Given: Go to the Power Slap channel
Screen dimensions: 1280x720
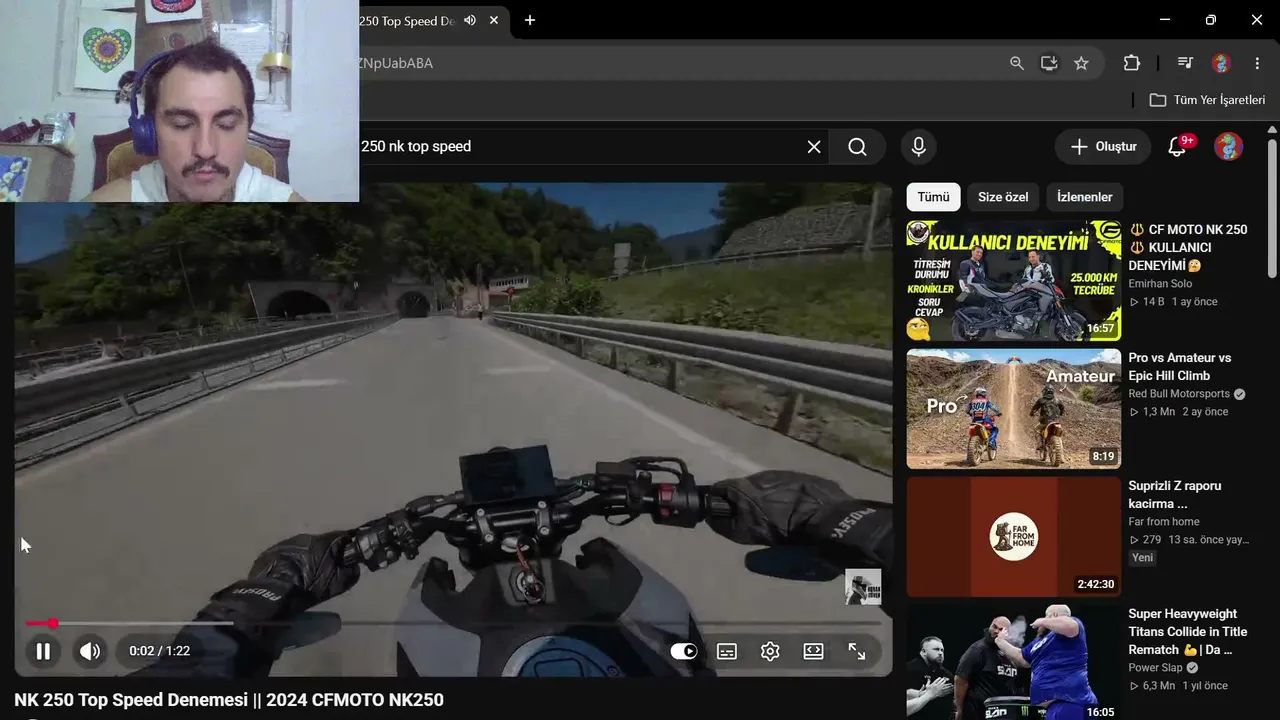Looking at the screenshot, I should point(1157,668).
